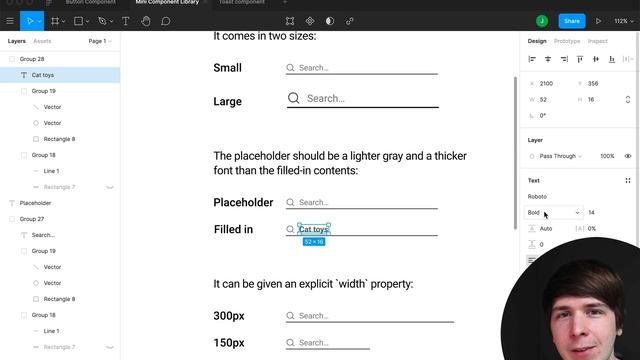Click Align horizontal centers icon
The height and width of the screenshot is (360, 640).
(548, 59)
